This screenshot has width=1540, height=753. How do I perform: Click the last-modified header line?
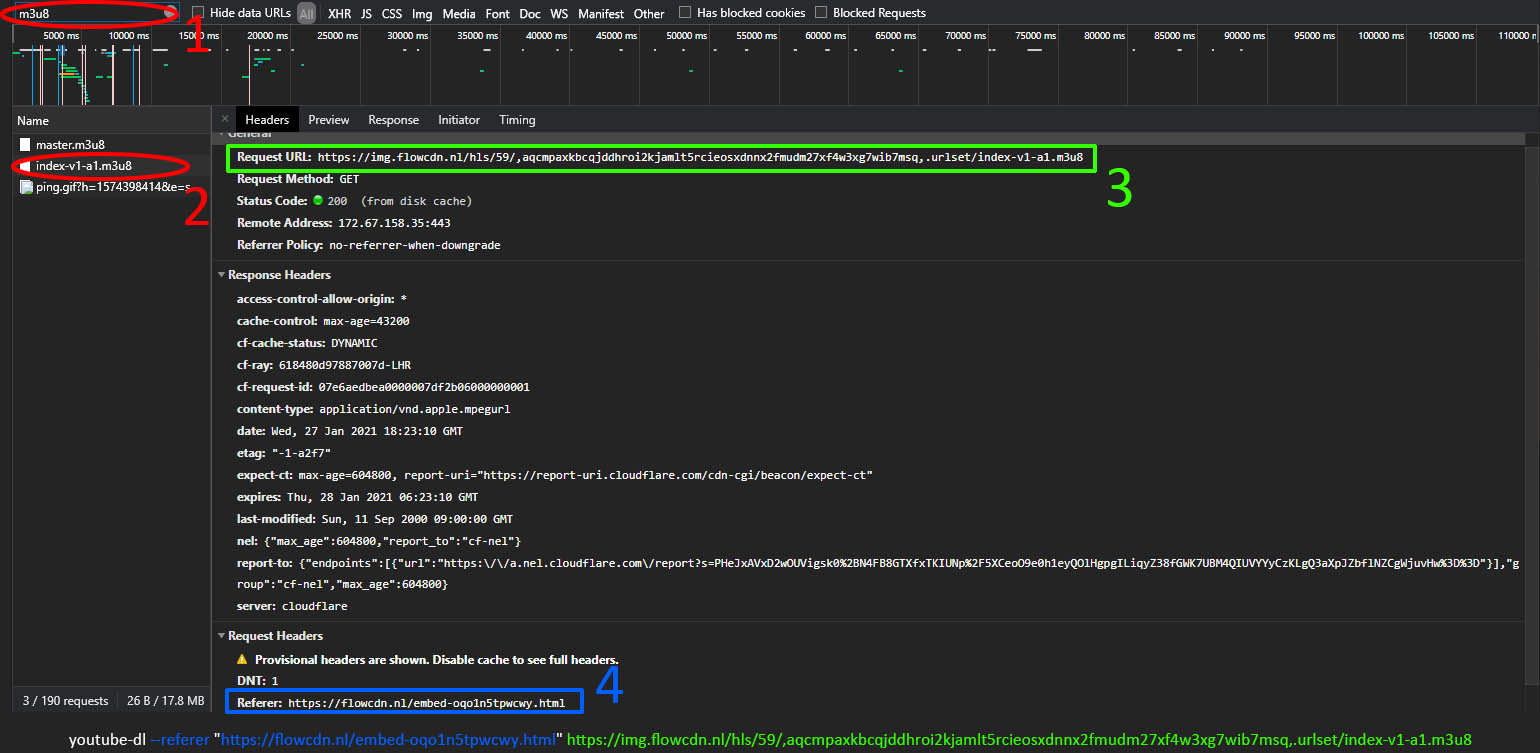pos(375,519)
